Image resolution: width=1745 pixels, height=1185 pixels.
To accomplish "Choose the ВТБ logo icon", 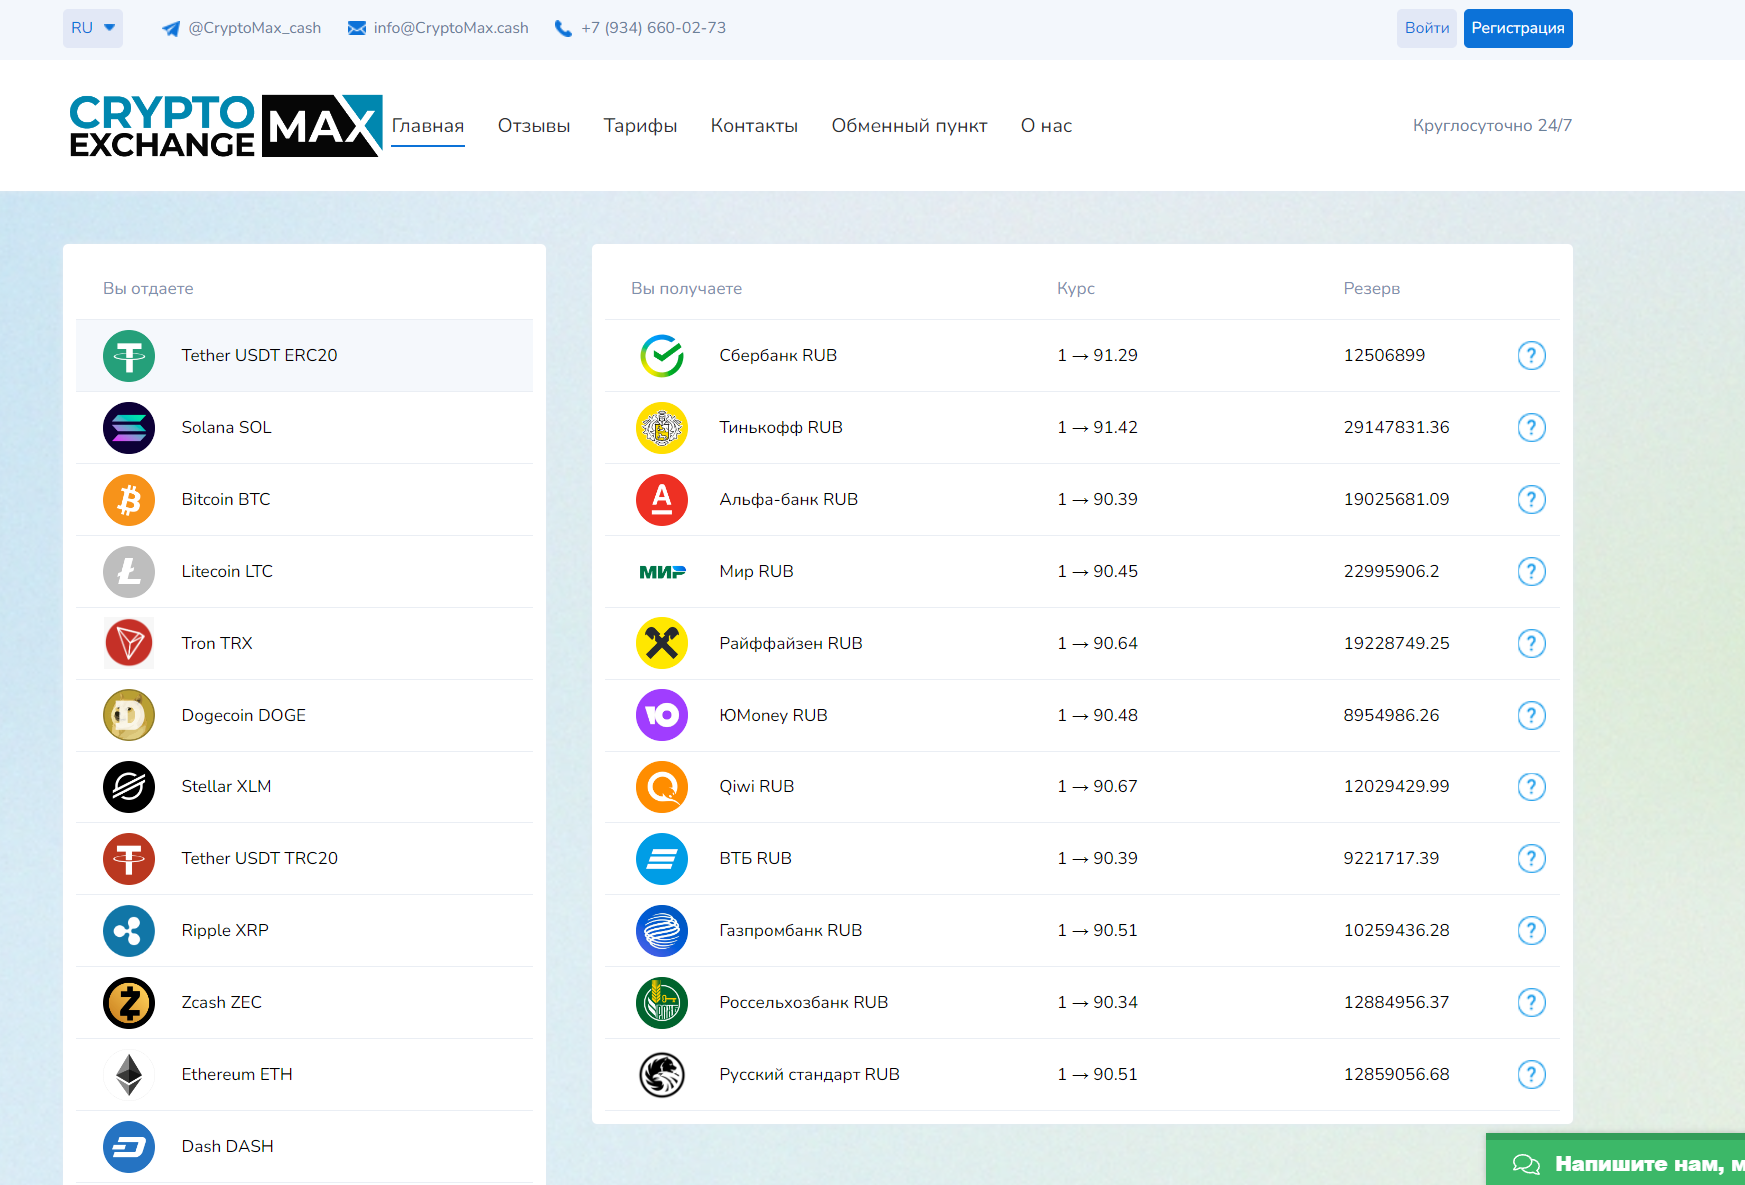I will (x=662, y=859).
